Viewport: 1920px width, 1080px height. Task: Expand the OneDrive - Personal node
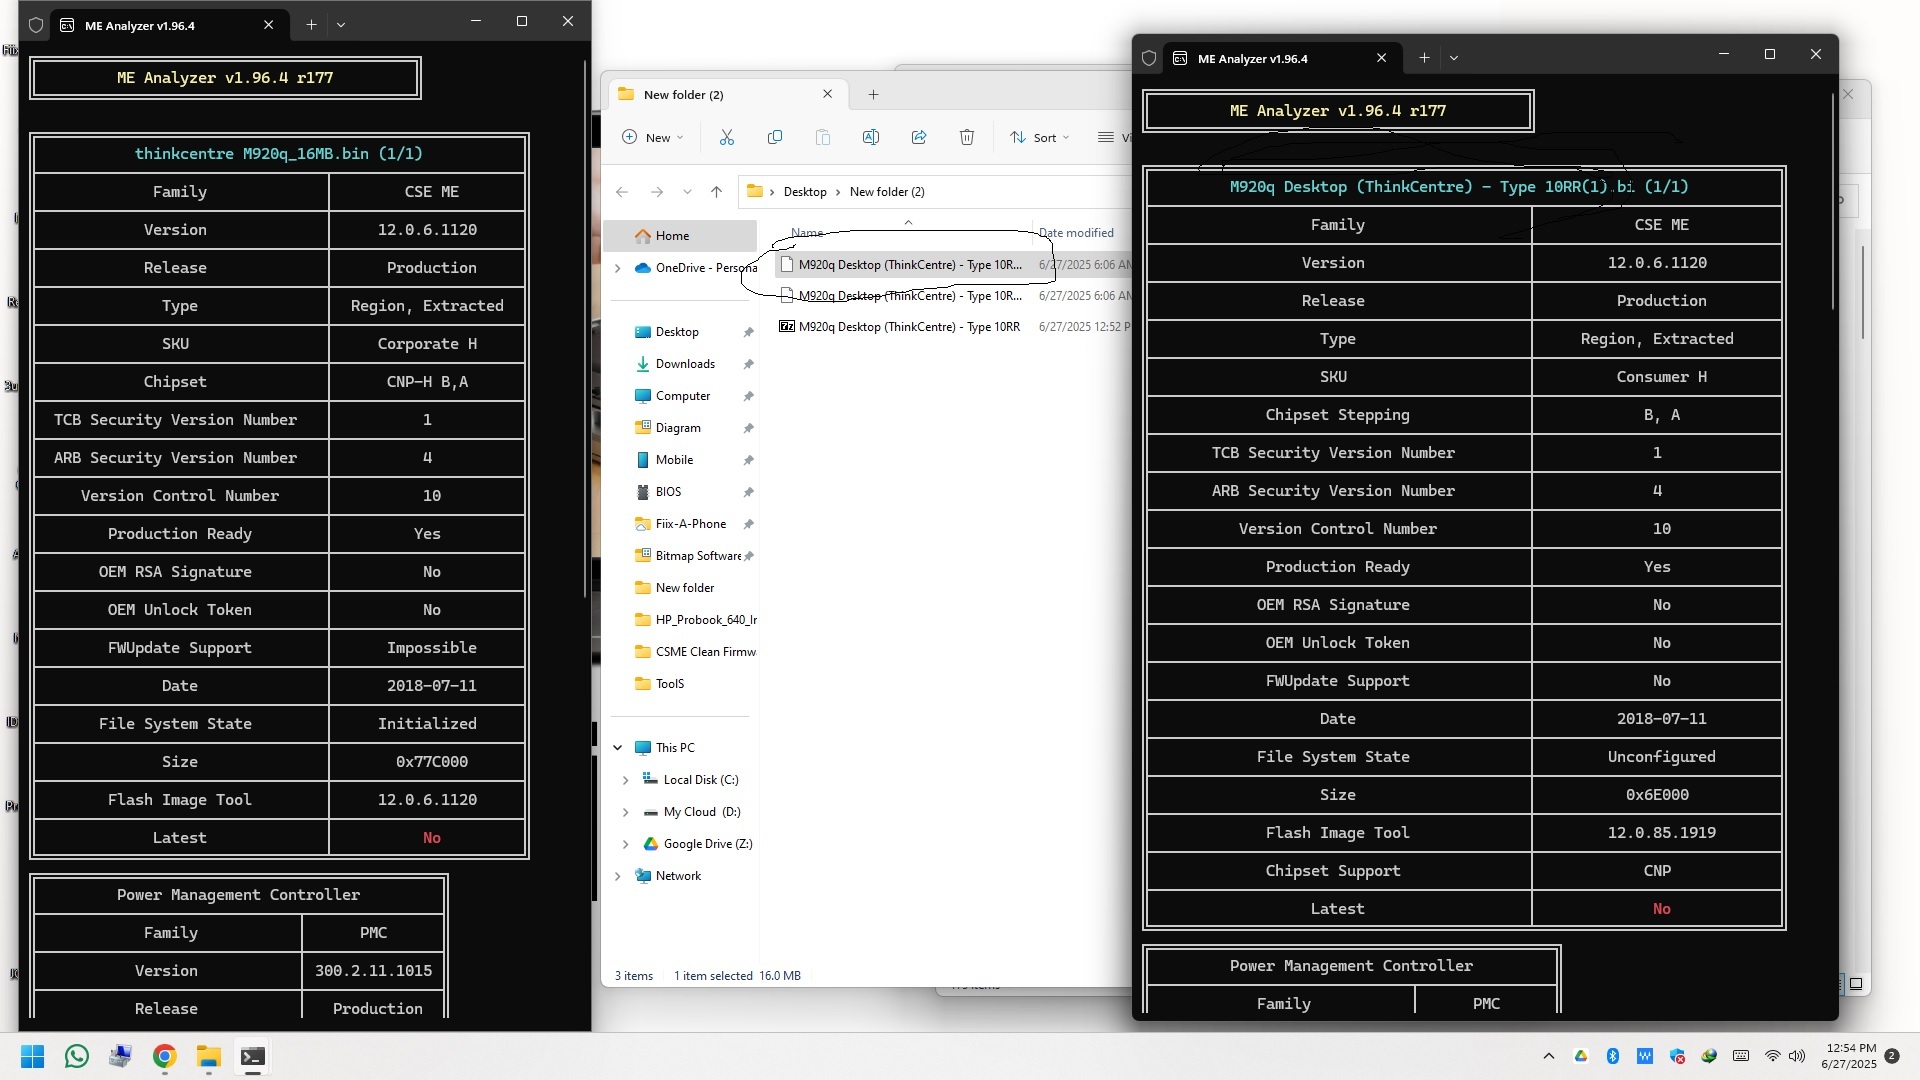pos(618,268)
